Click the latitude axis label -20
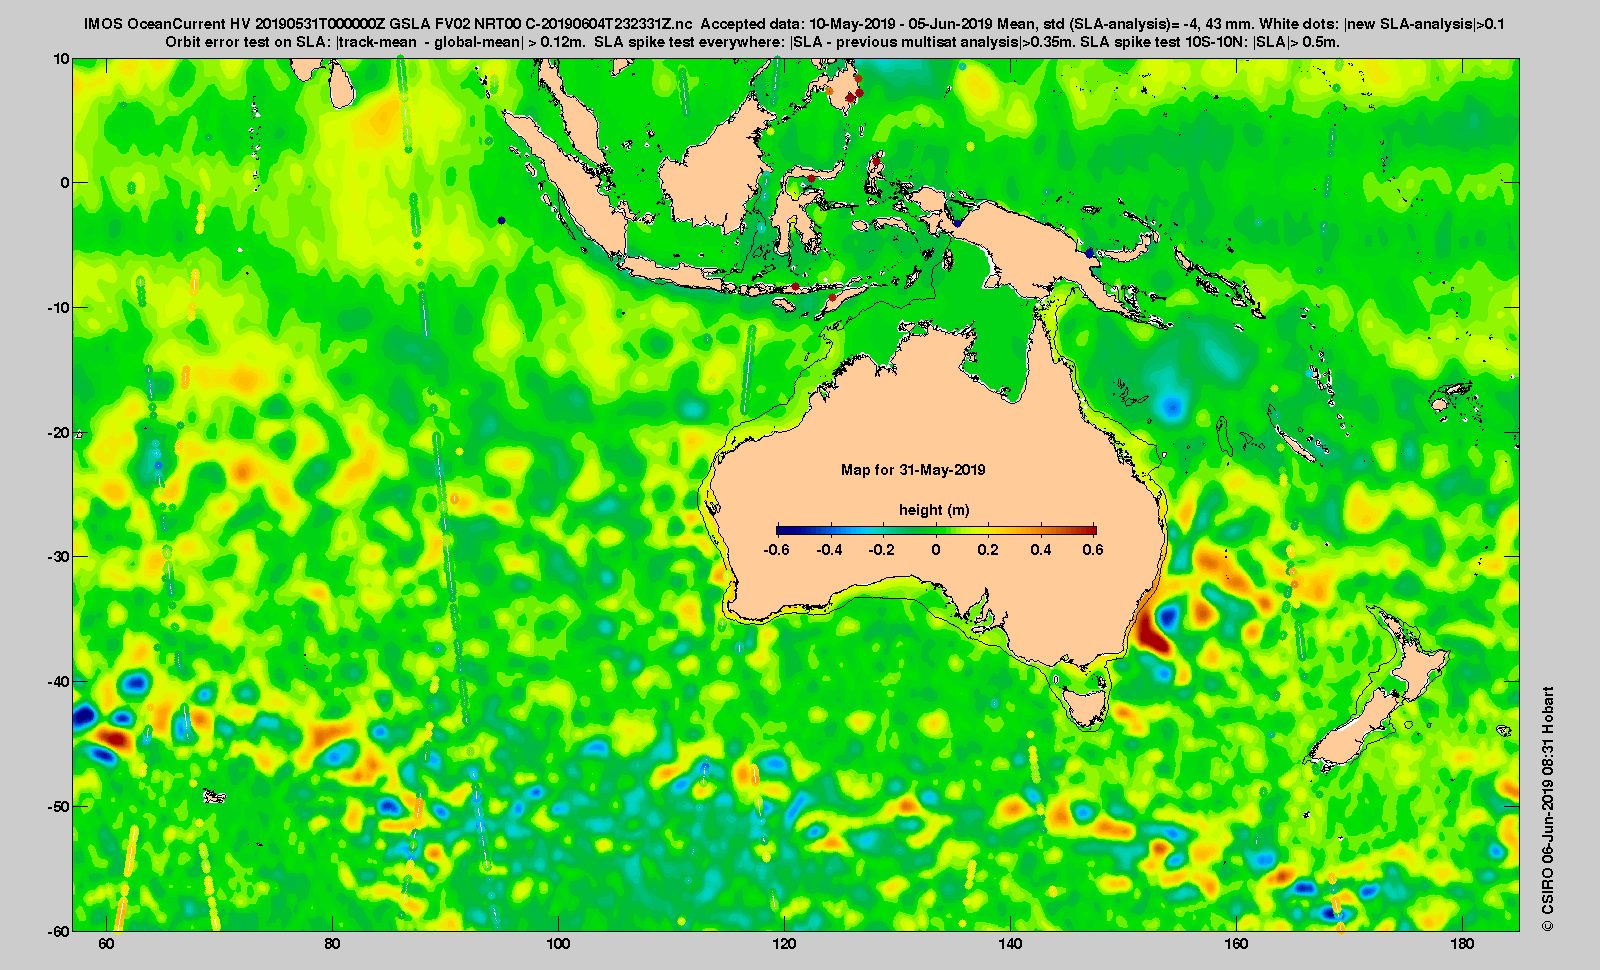 [x=59, y=433]
